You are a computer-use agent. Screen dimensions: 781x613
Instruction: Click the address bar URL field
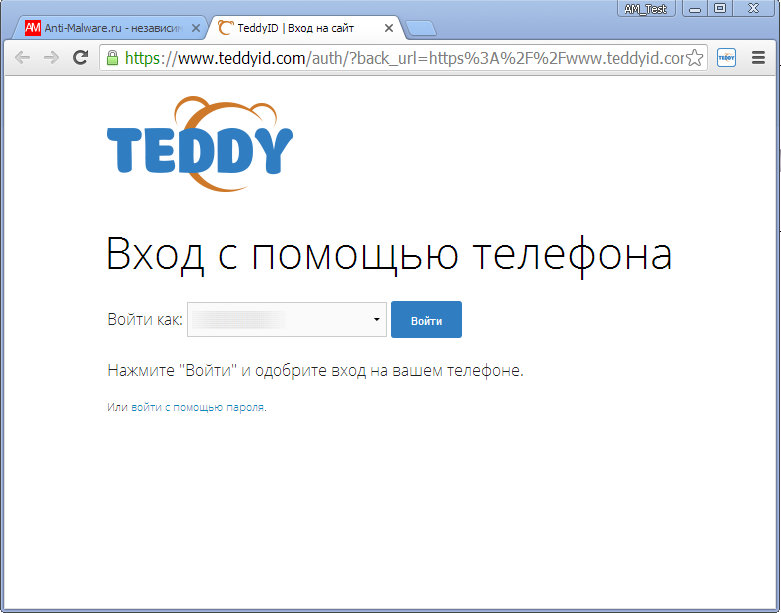tap(403, 58)
